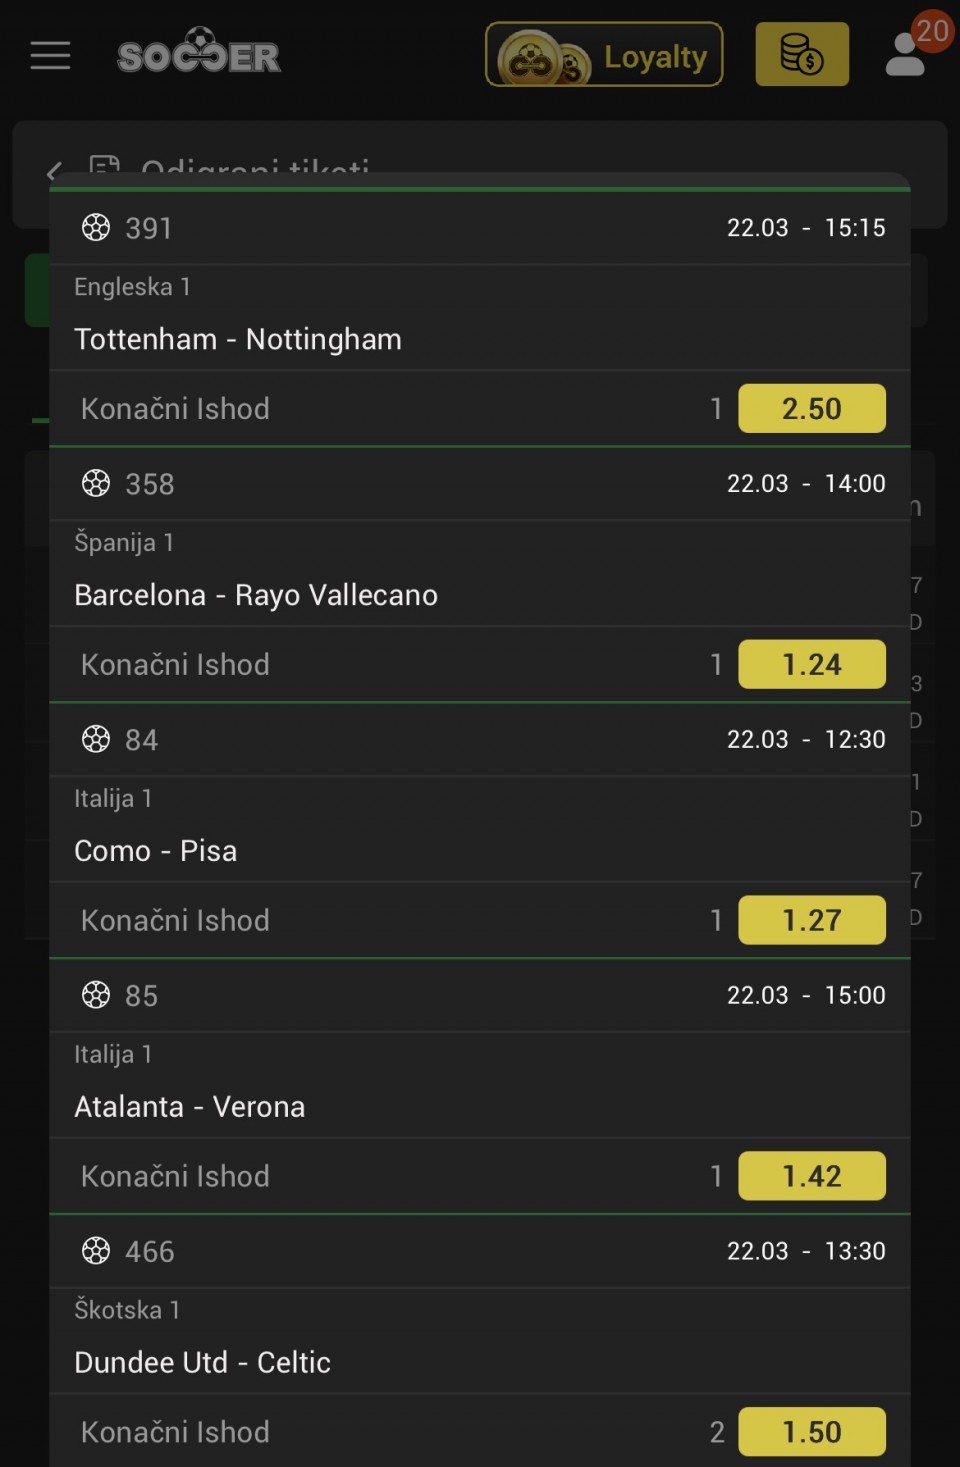Screen dimensions: 960x1467
Task: Choose the 1.42 odds for Atalanta
Action: pos(811,1176)
